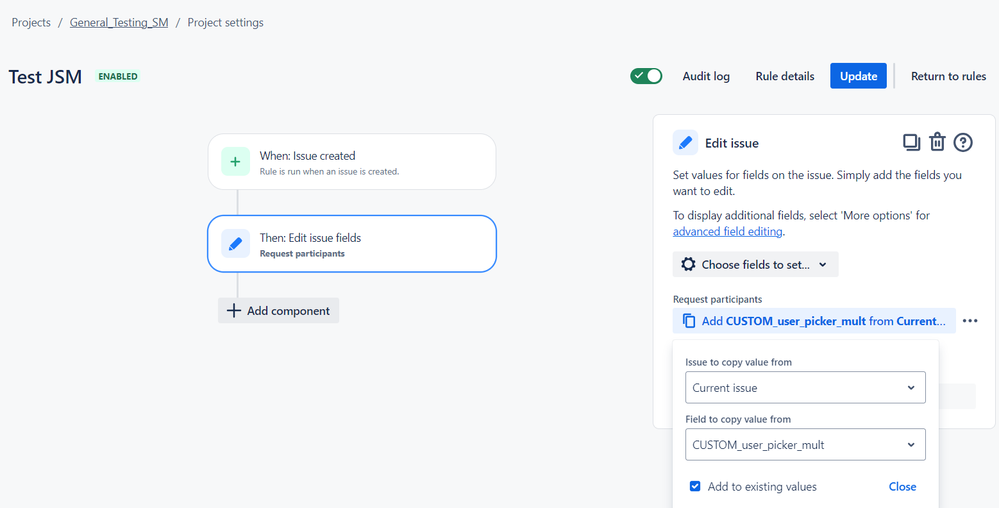Switch to Rule details
The height and width of the screenshot is (508, 999).
[784, 76]
